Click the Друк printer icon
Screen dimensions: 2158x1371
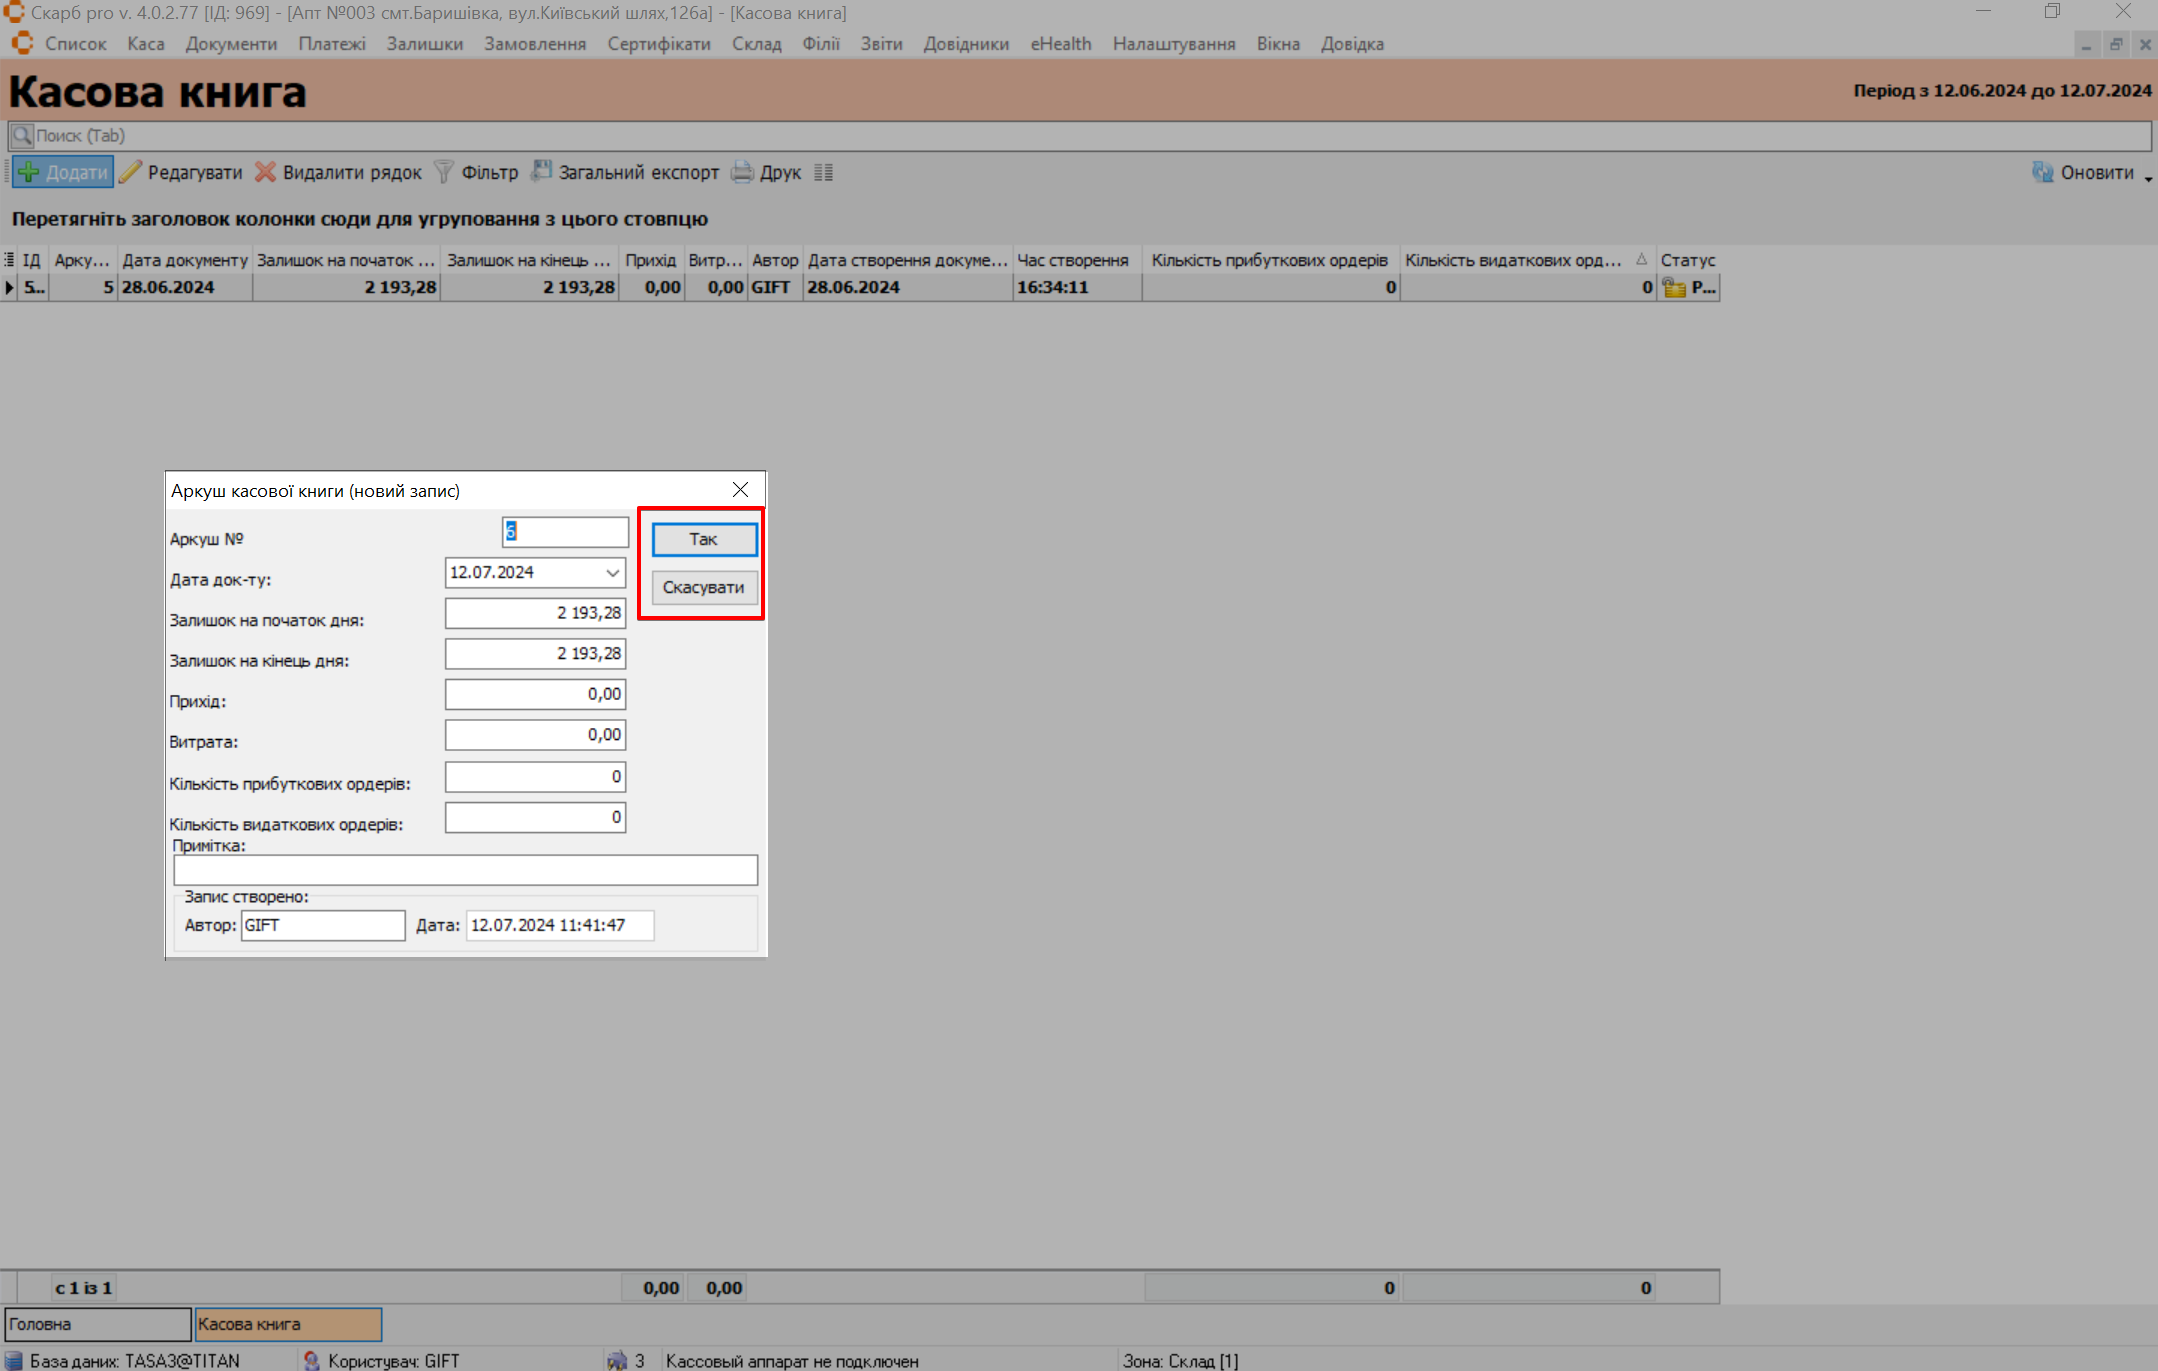742,172
